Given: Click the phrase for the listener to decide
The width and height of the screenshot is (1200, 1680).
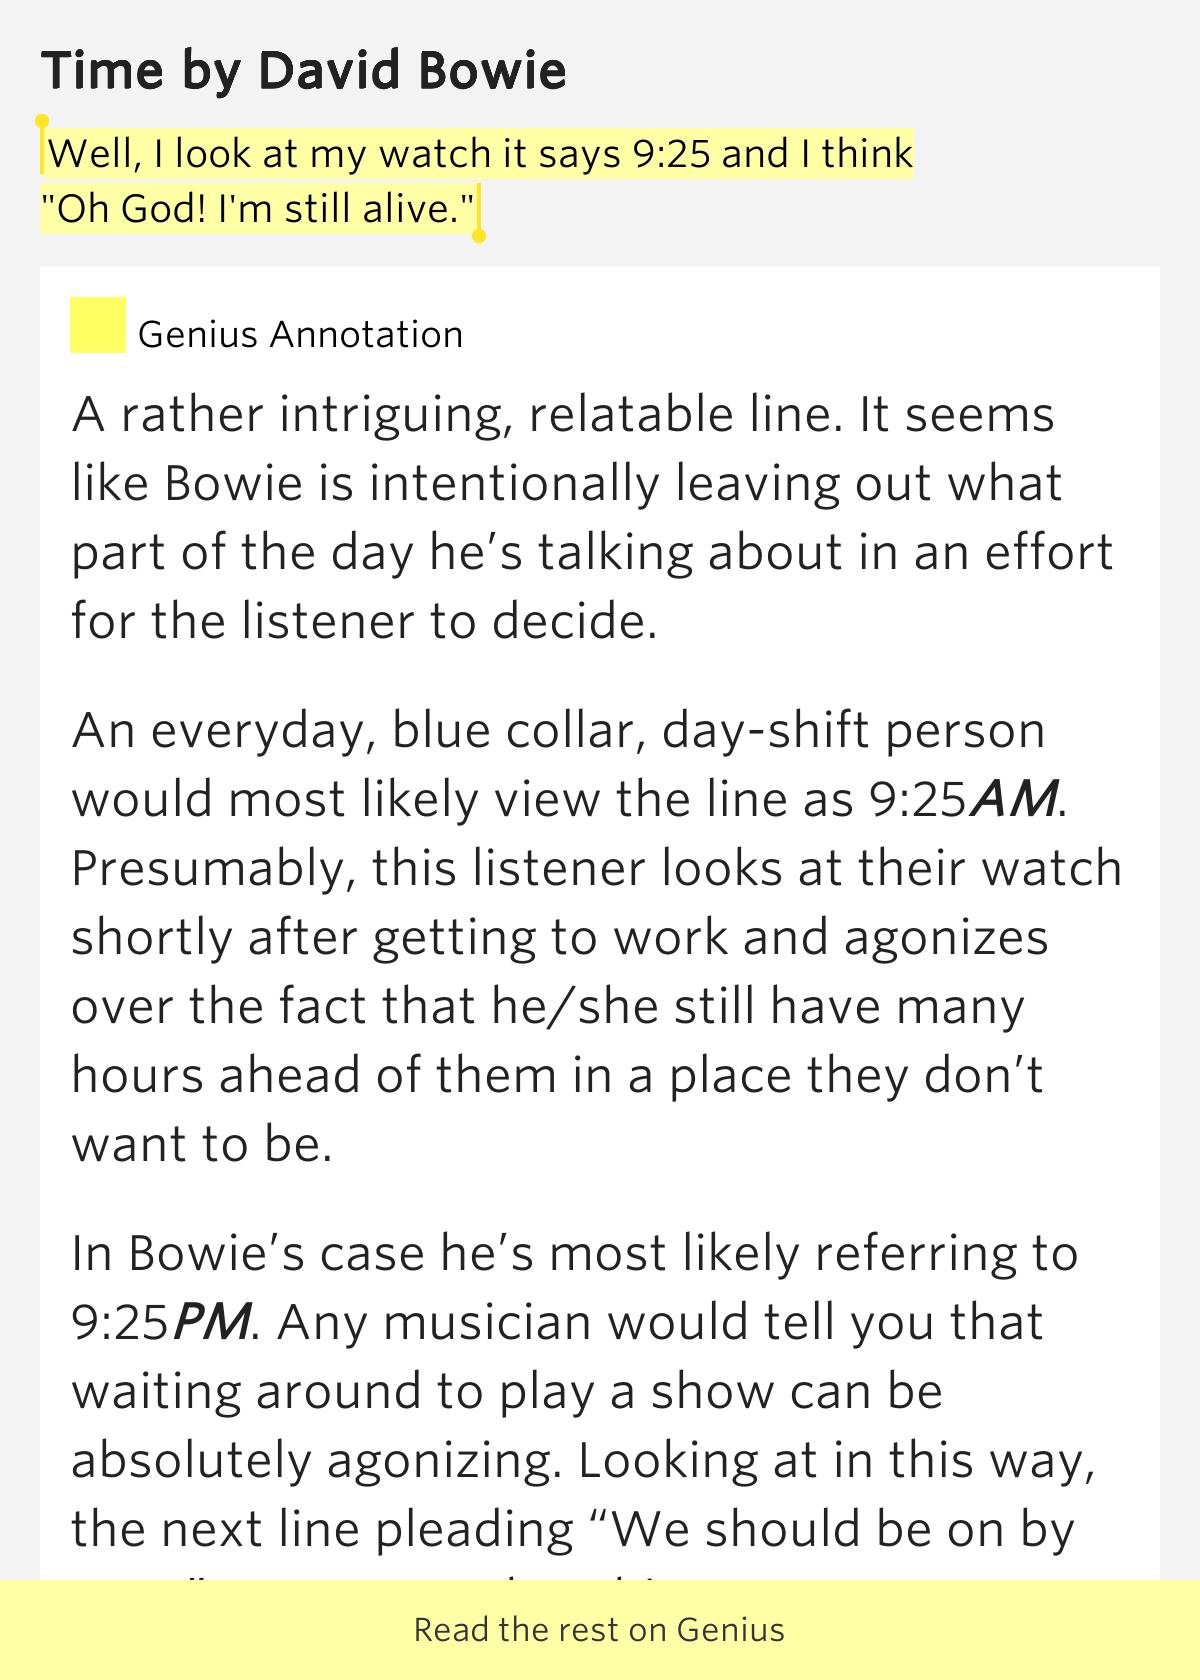Looking at the screenshot, I should [364, 621].
